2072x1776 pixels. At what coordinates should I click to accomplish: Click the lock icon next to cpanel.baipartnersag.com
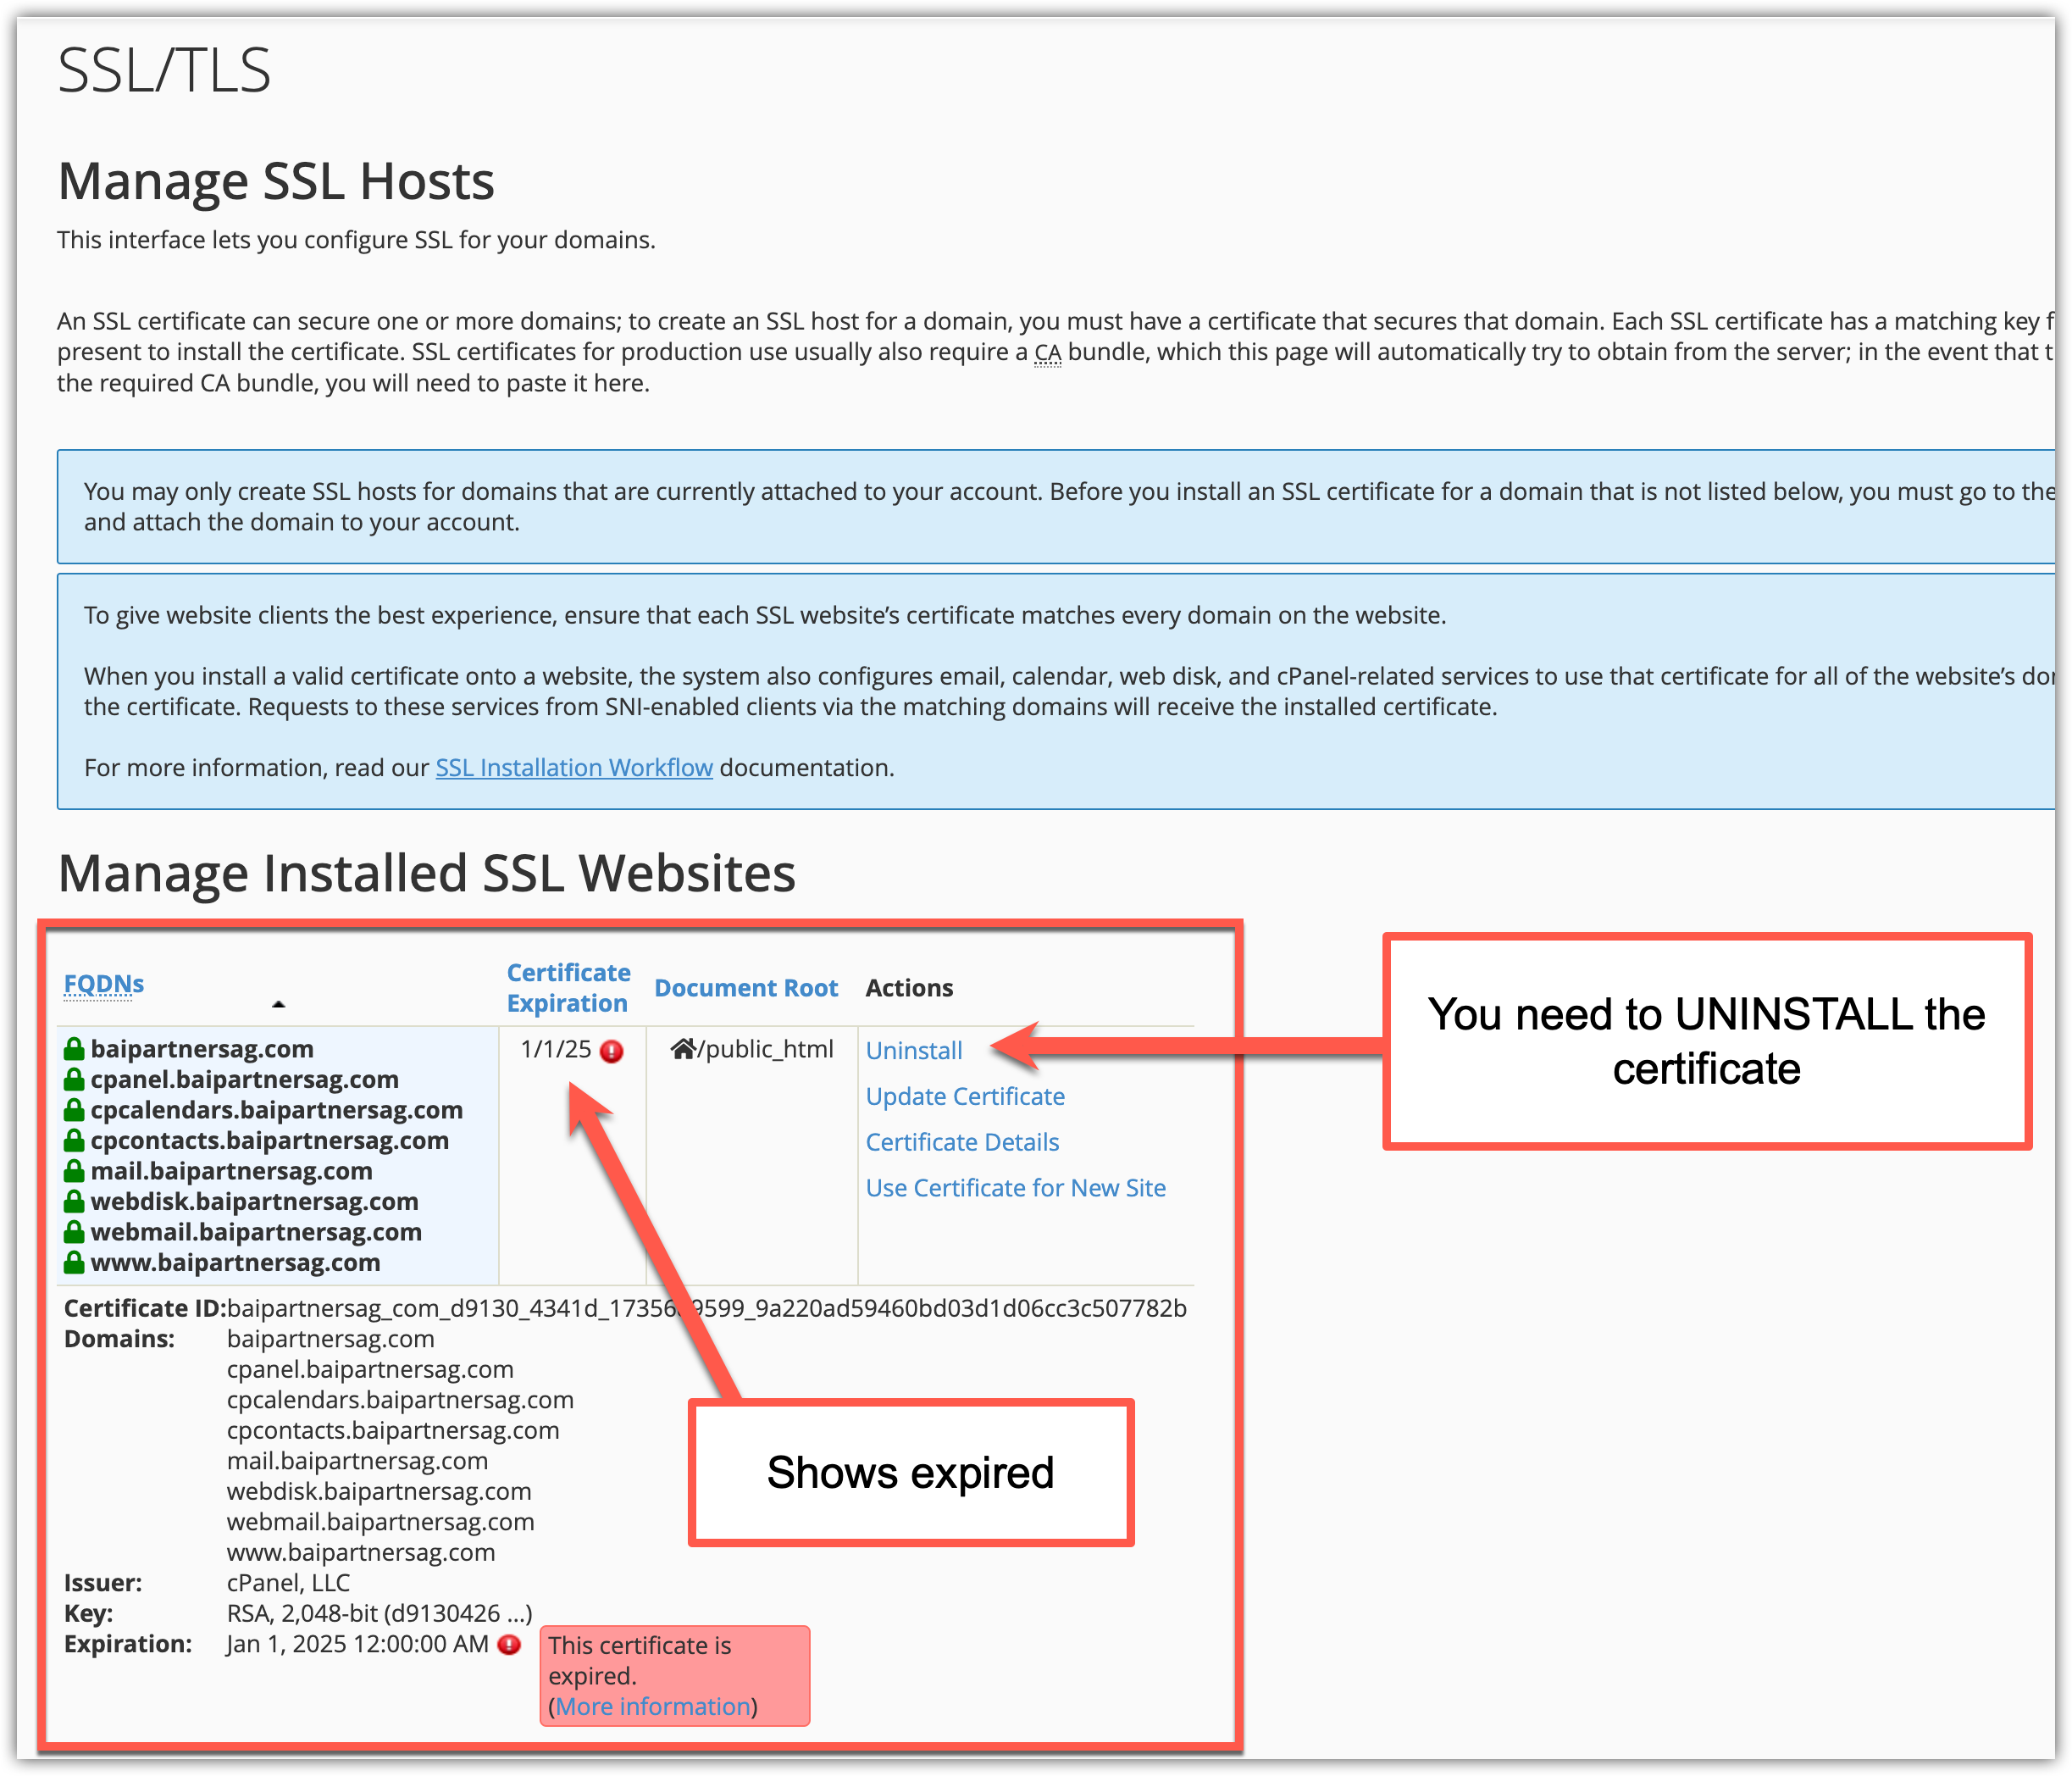pos(73,1080)
